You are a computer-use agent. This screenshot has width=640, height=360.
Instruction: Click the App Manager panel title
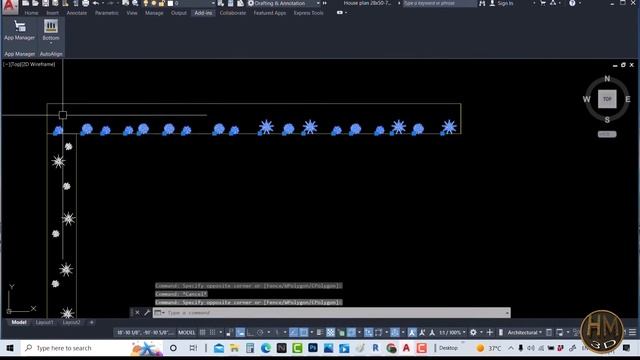[20, 54]
